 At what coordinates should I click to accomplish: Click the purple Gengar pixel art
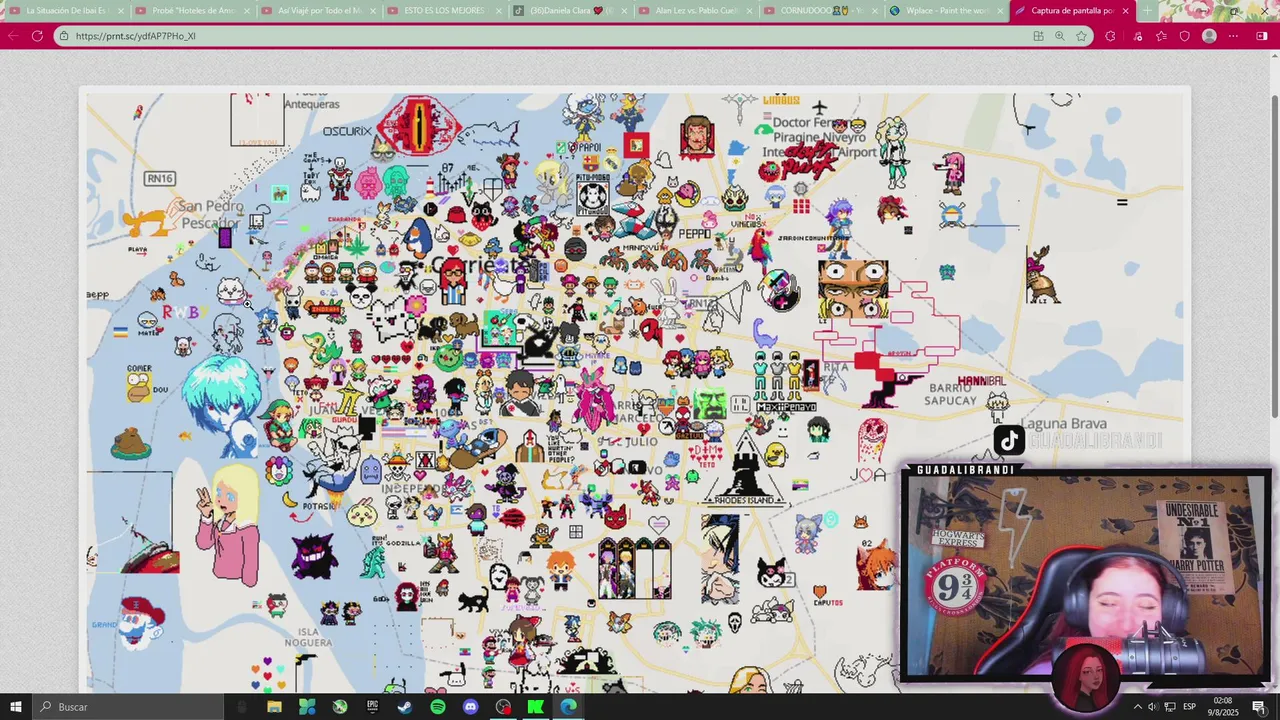coord(313,556)
